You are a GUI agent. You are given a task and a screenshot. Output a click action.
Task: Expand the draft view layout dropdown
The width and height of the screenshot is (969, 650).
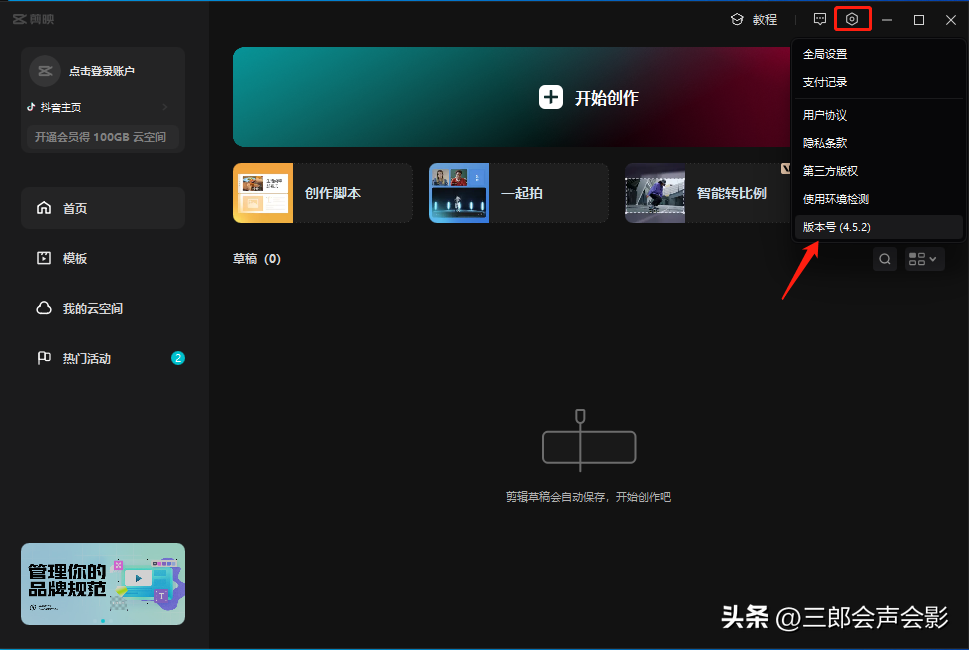point(923,259)
